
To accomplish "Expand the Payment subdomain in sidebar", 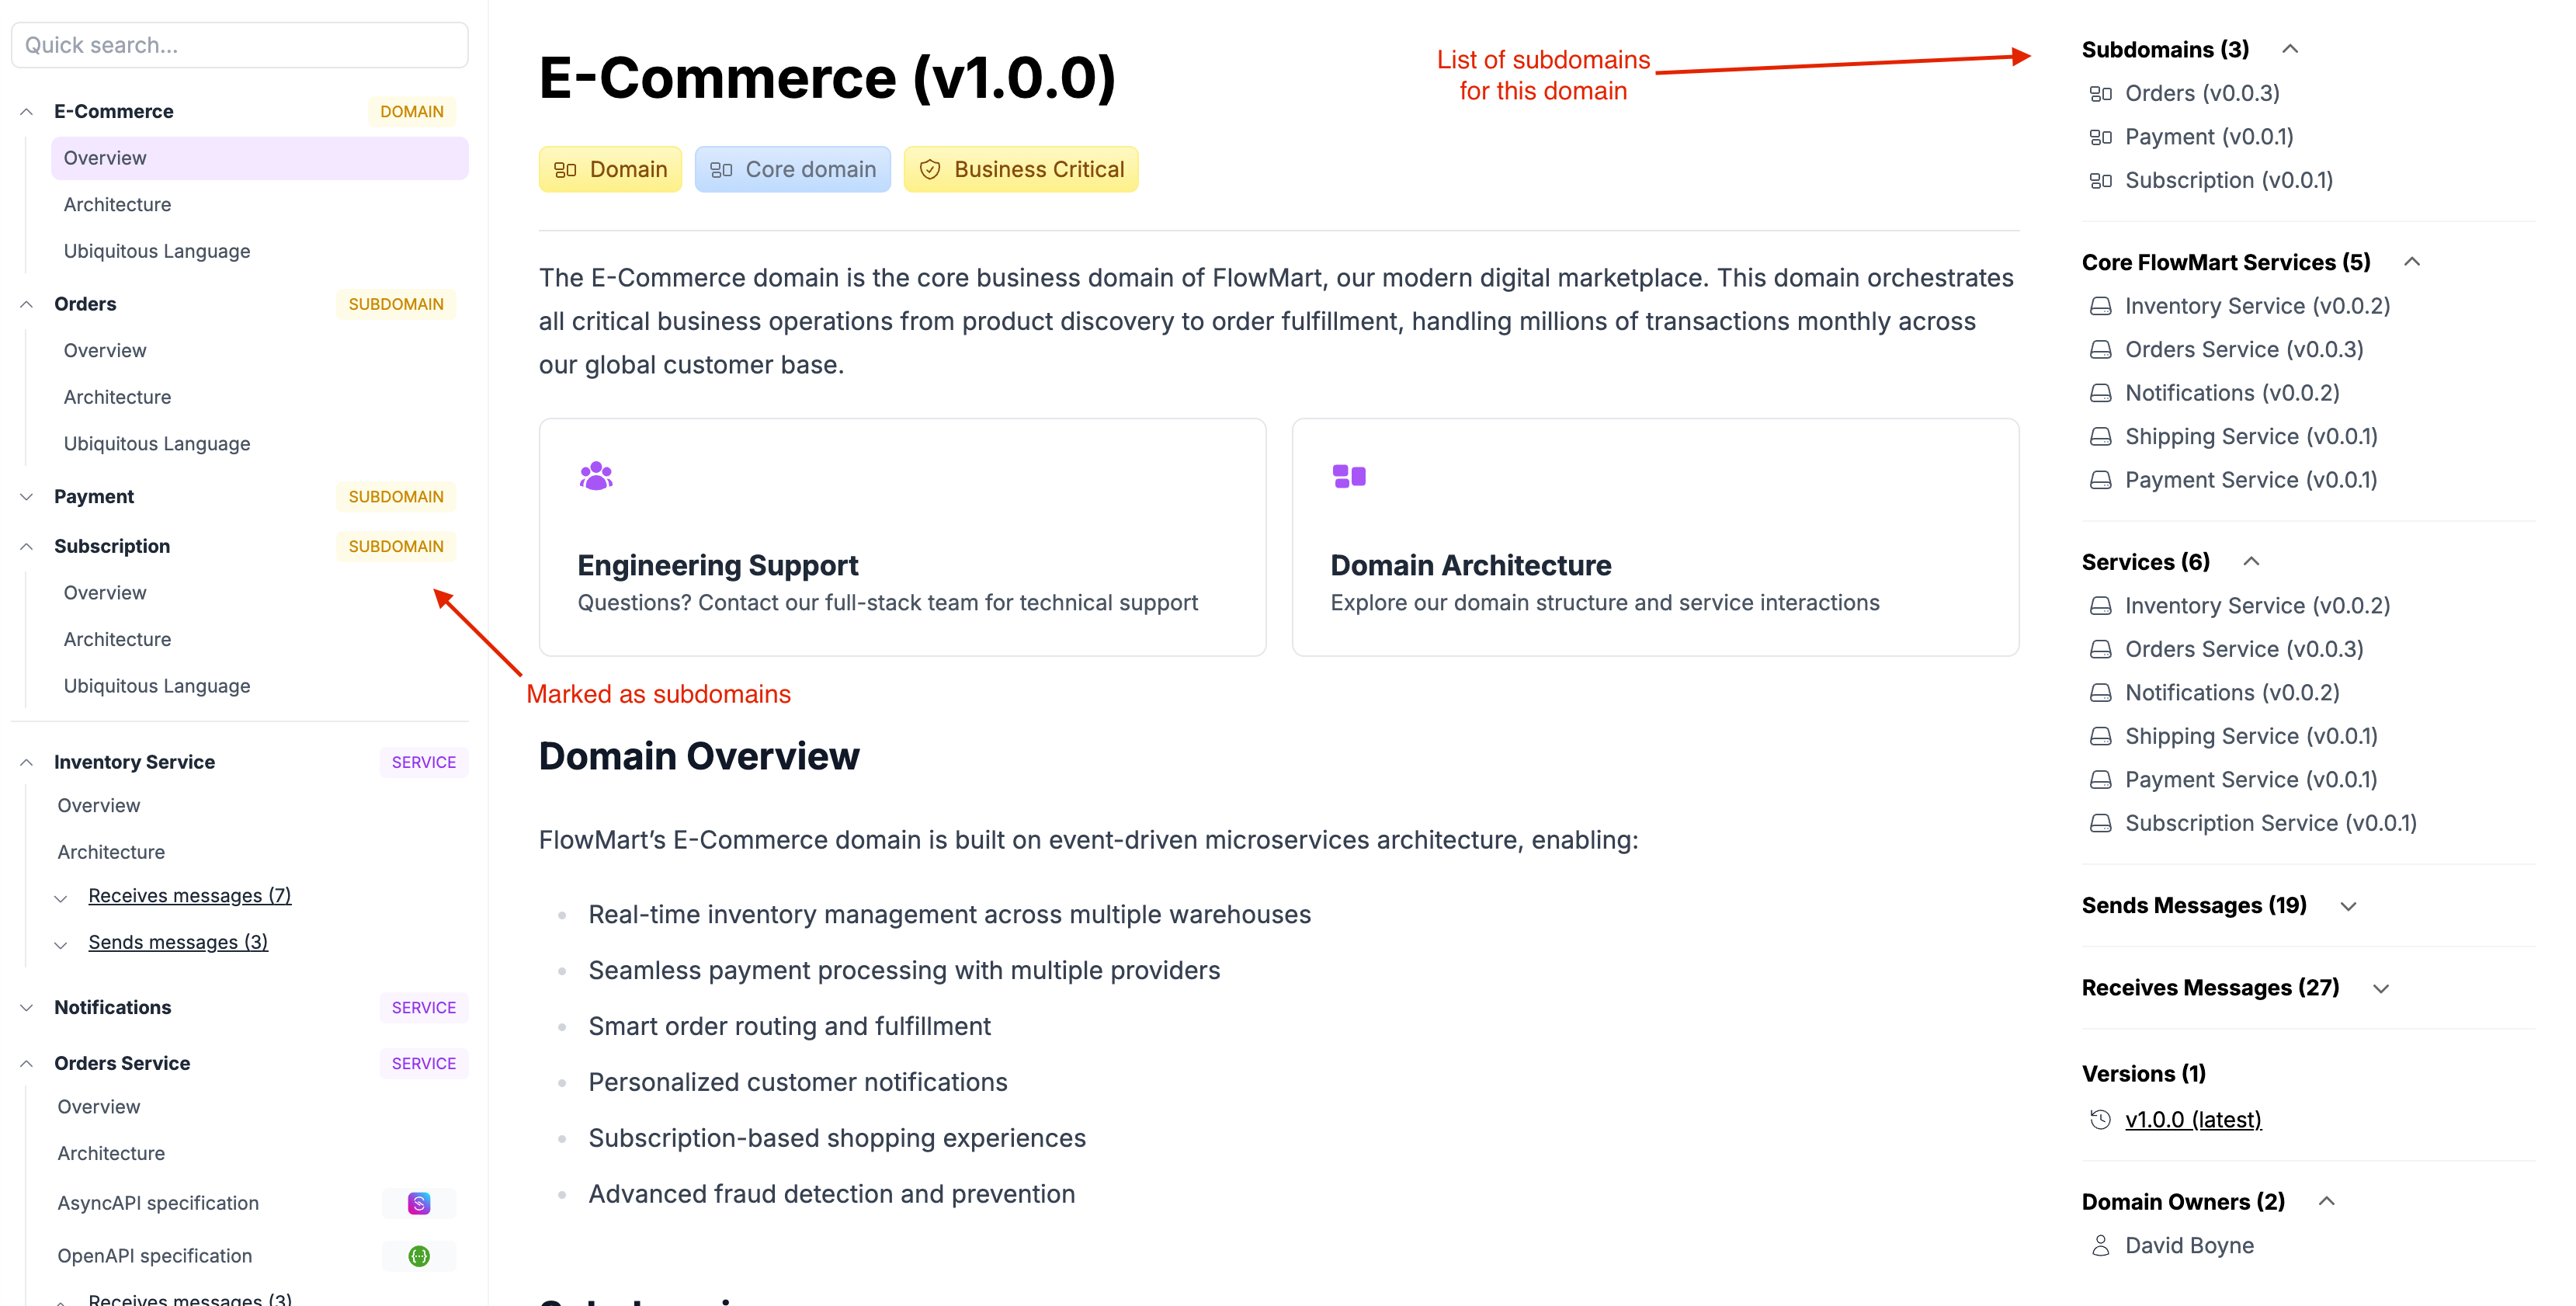I will (x=25, y=496).
